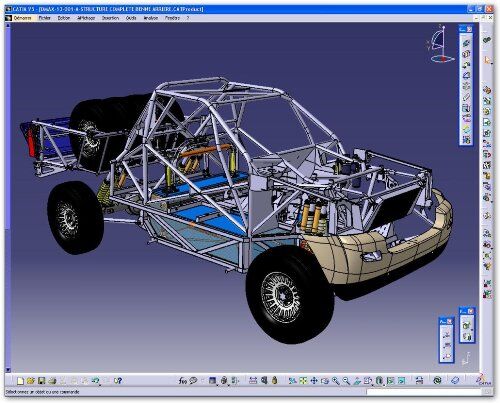Open the Fichier menu
Screen dimensions: 500x403
(x=45, y=18)
